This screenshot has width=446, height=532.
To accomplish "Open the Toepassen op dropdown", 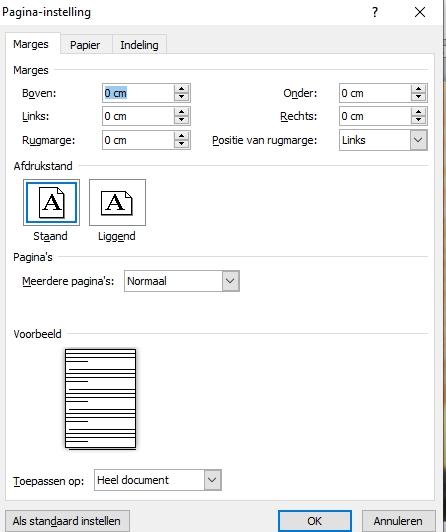I will [212, 480].
